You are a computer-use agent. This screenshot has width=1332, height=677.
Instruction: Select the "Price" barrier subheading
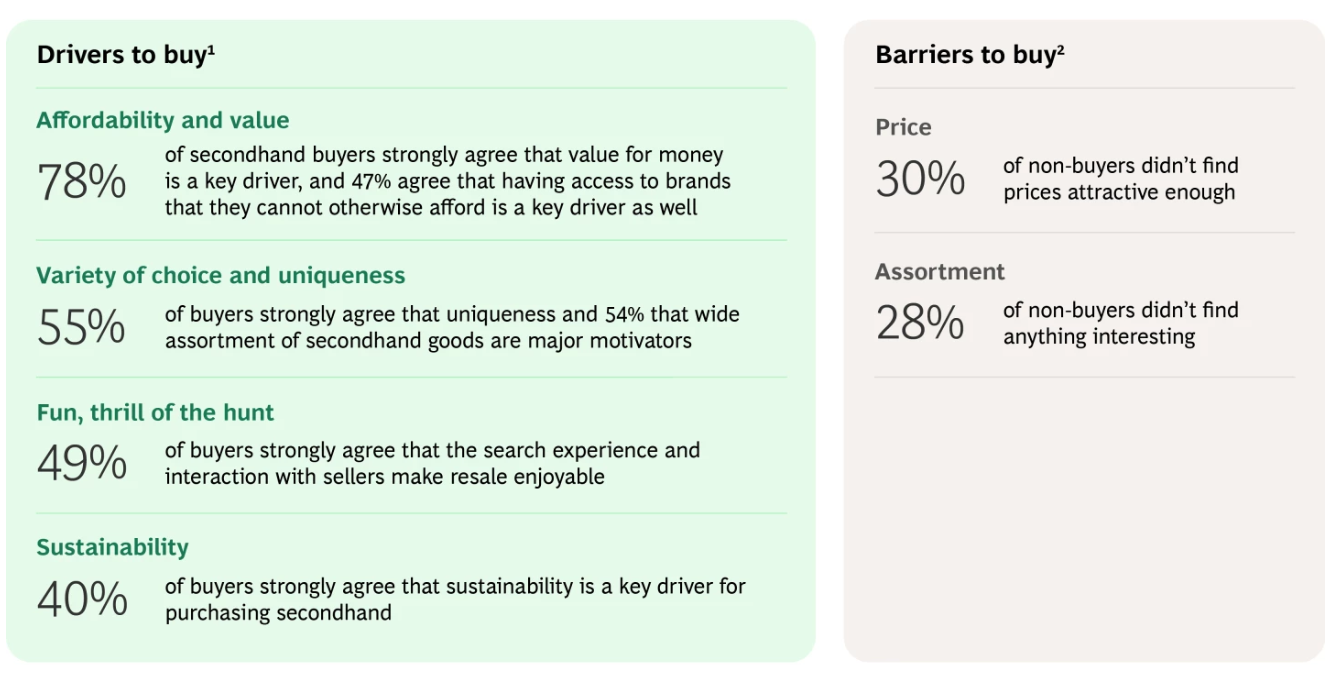903,128
